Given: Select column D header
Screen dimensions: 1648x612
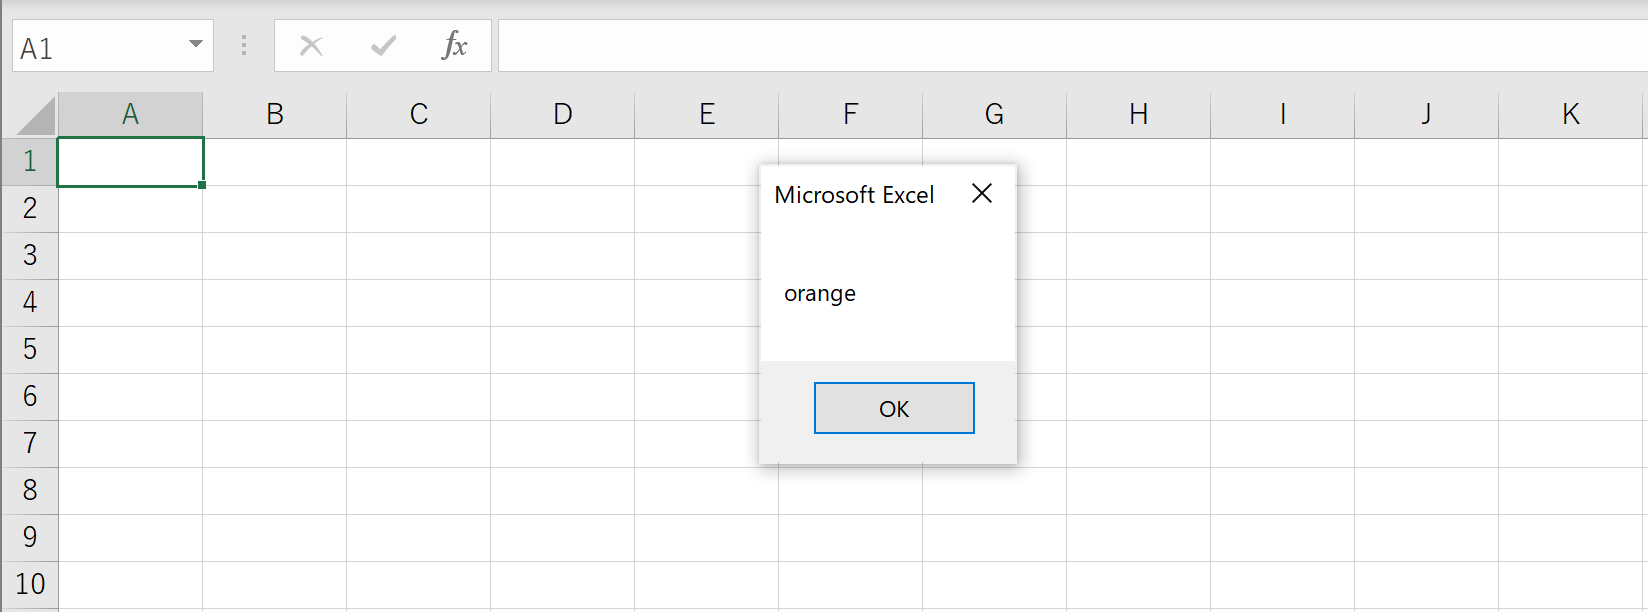Looking at the screenshot, I should click(x=563, y=115).
